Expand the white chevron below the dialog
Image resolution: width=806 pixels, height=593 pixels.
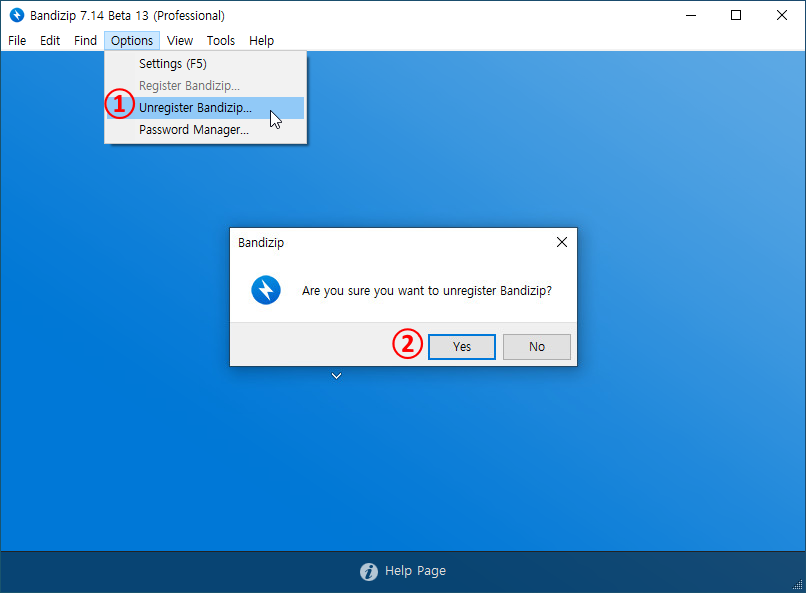coord(337,376)
